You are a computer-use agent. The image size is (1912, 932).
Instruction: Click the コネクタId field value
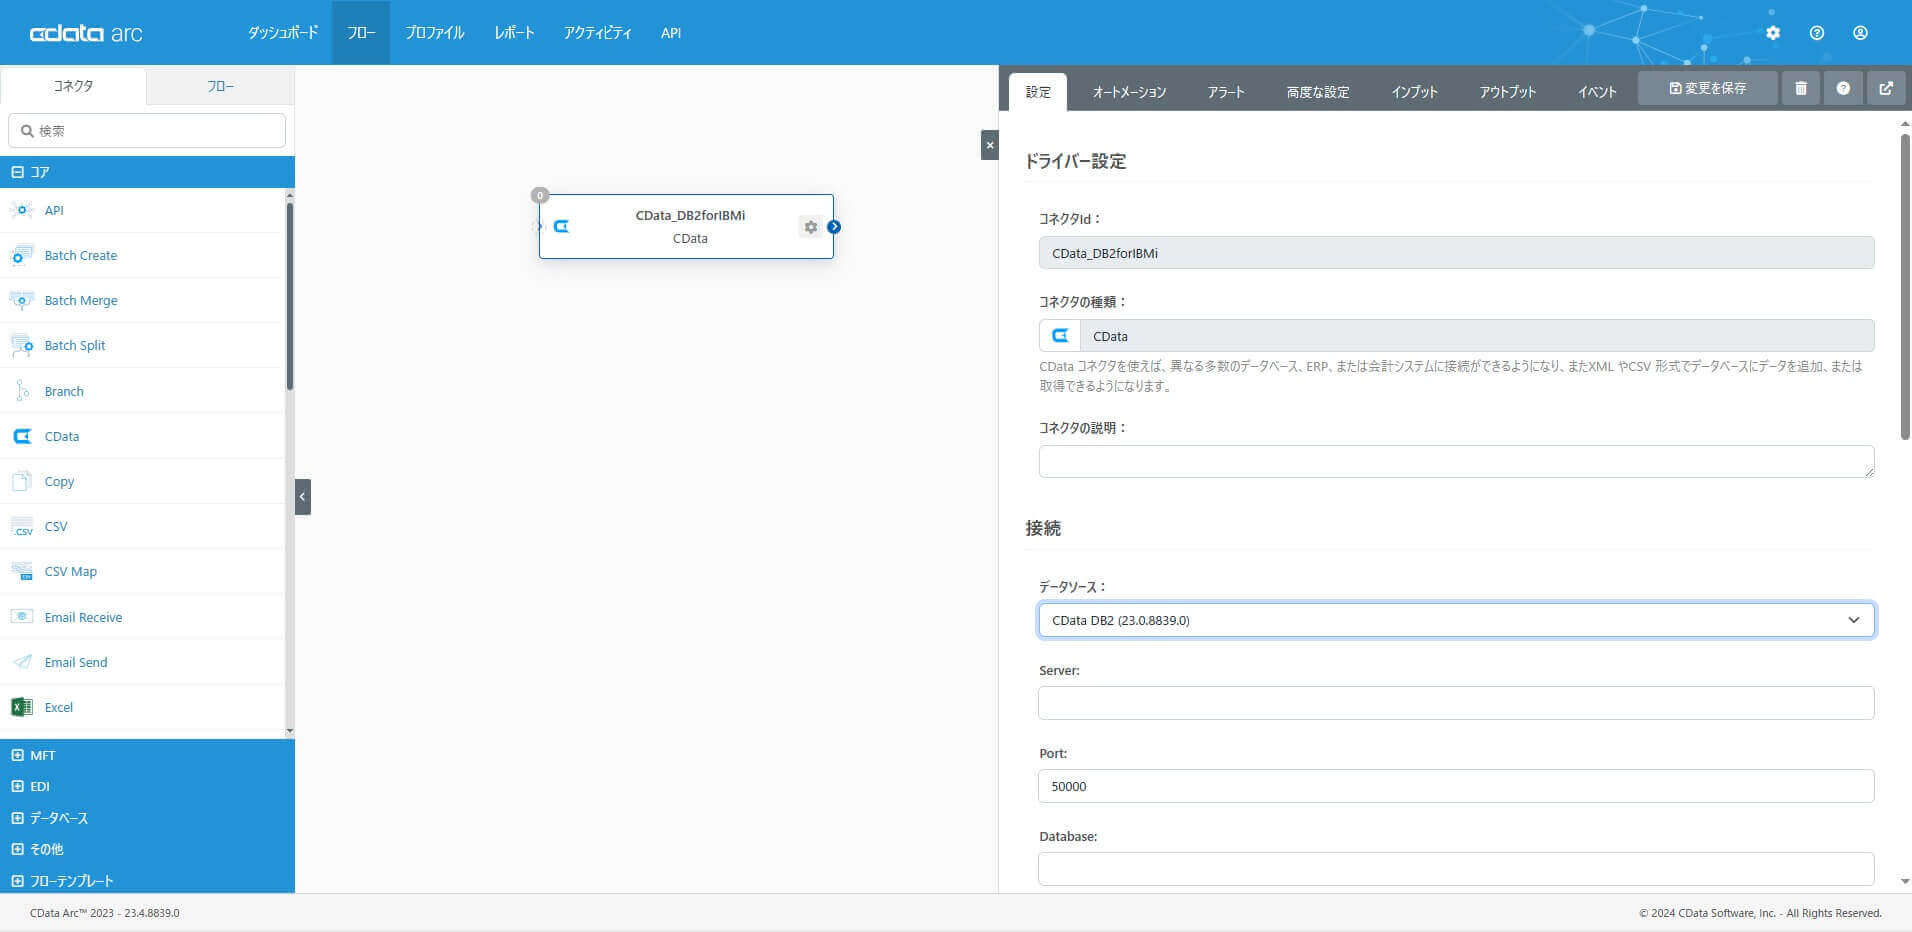(1456, 253)
